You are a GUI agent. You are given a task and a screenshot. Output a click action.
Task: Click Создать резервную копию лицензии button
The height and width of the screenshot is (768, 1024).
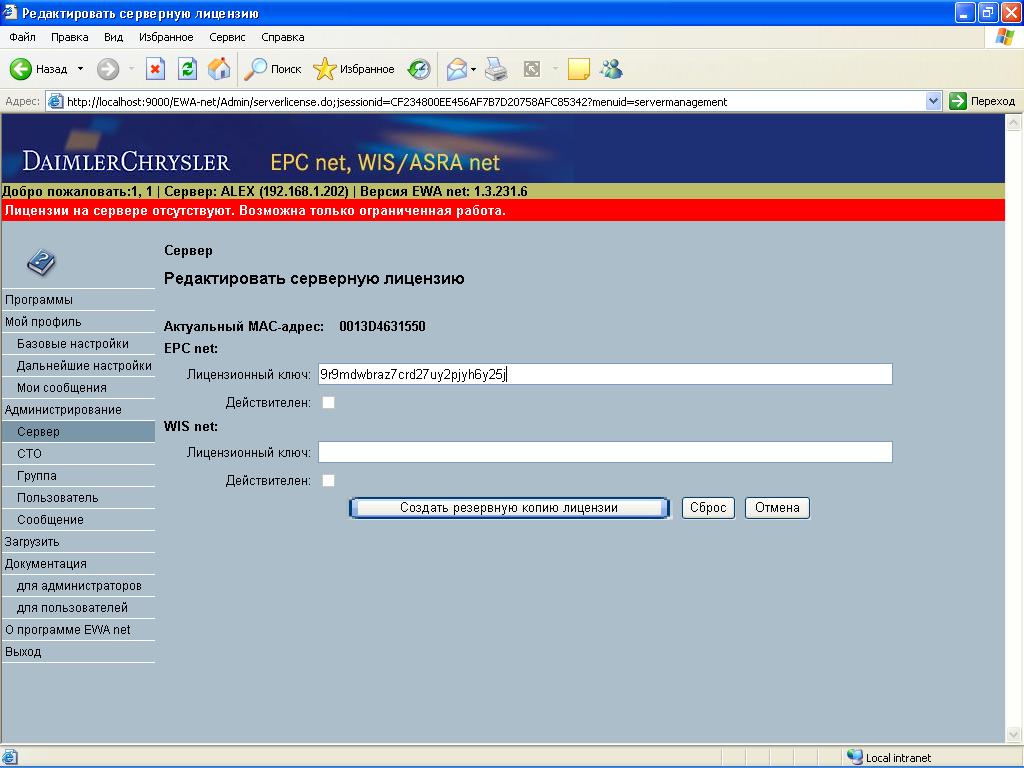point(509,507)
